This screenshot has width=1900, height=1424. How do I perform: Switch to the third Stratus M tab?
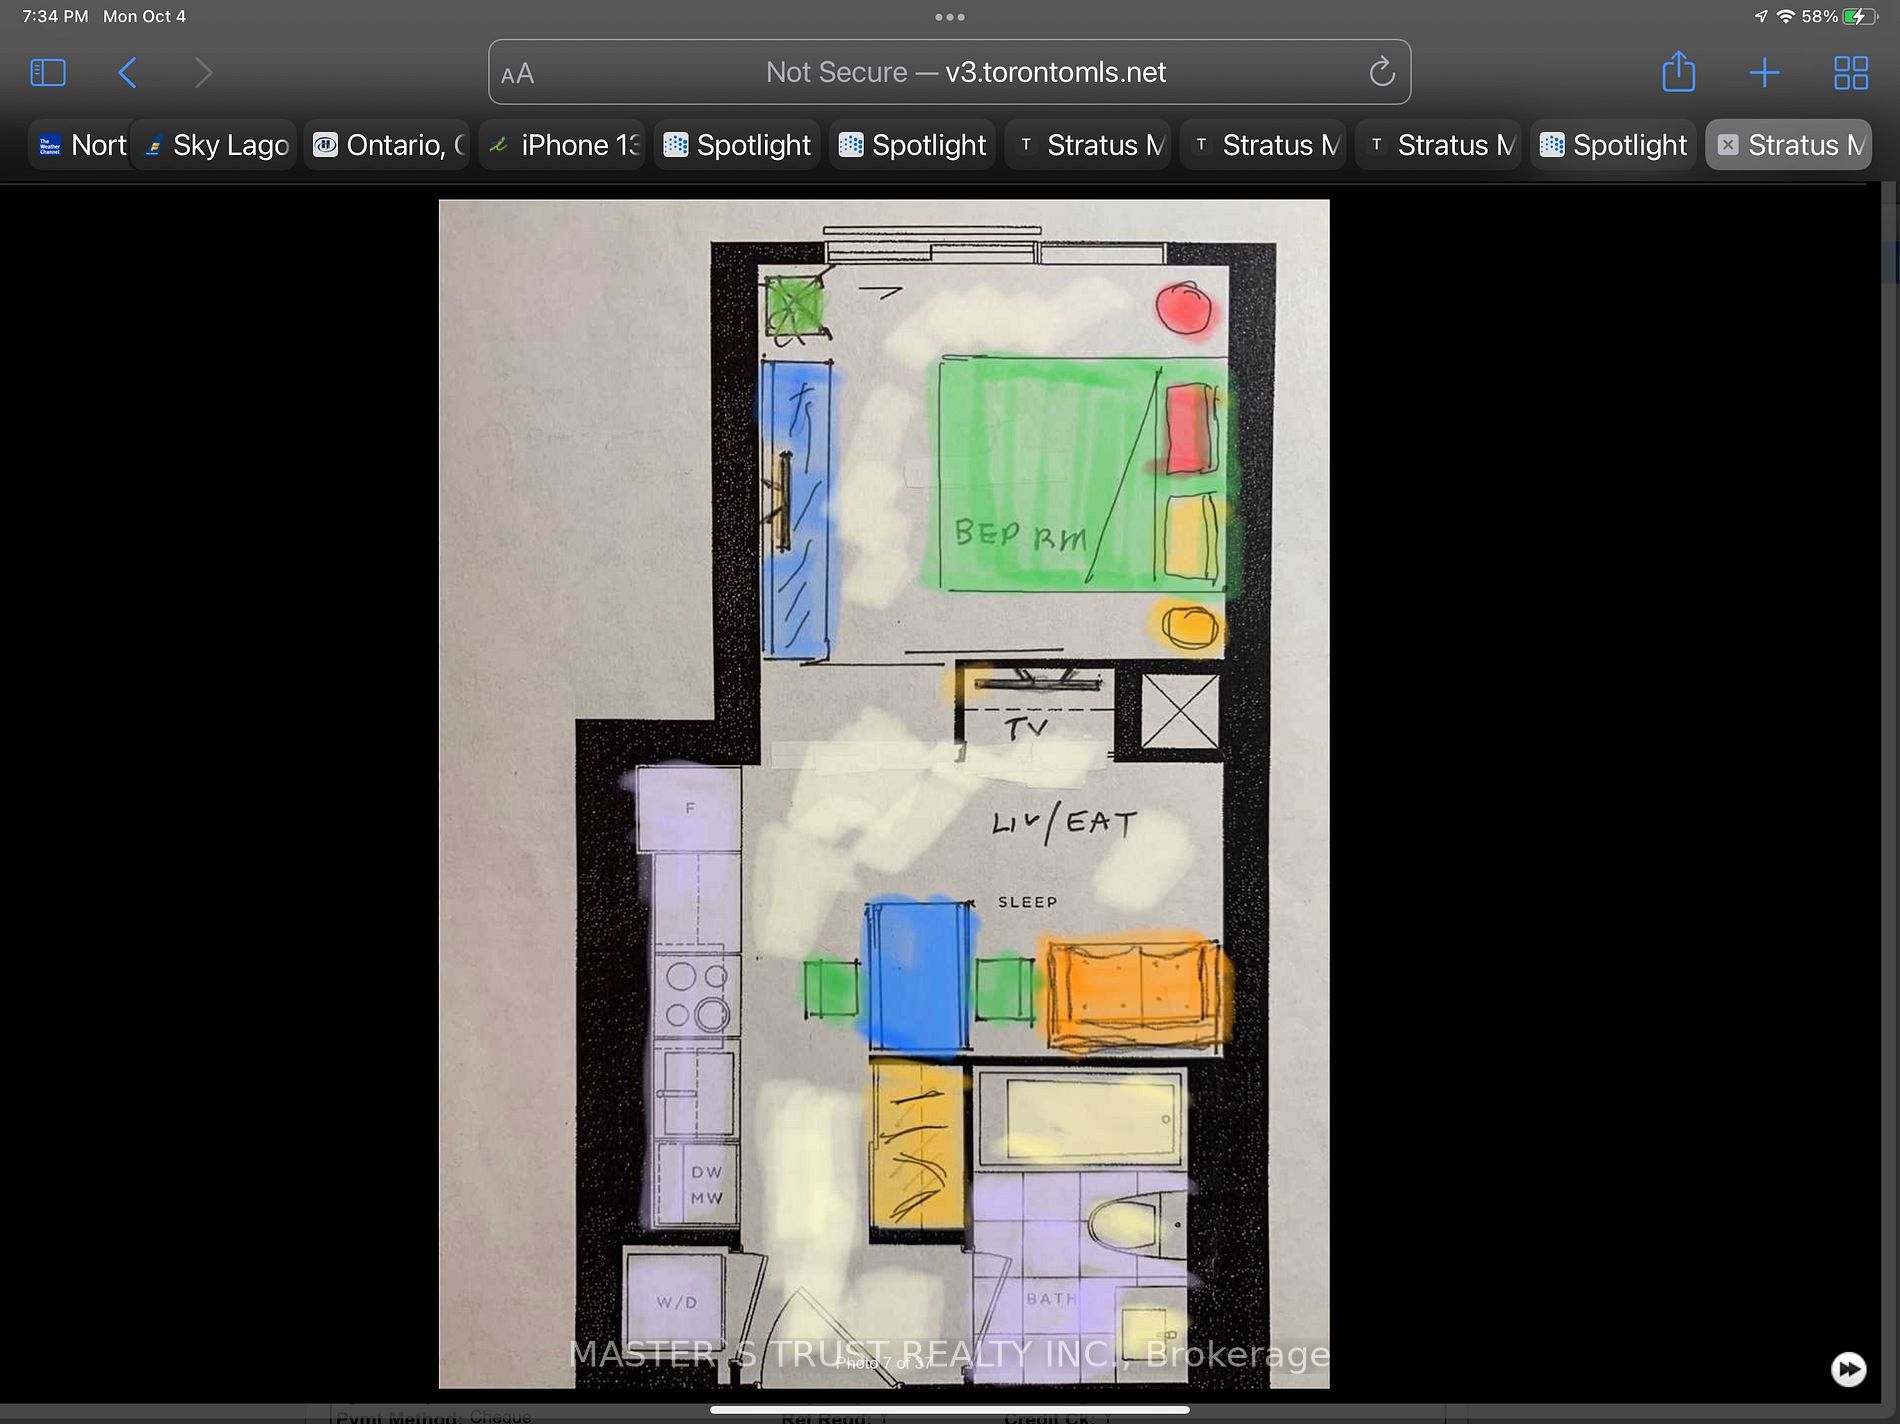point(1439,145)
